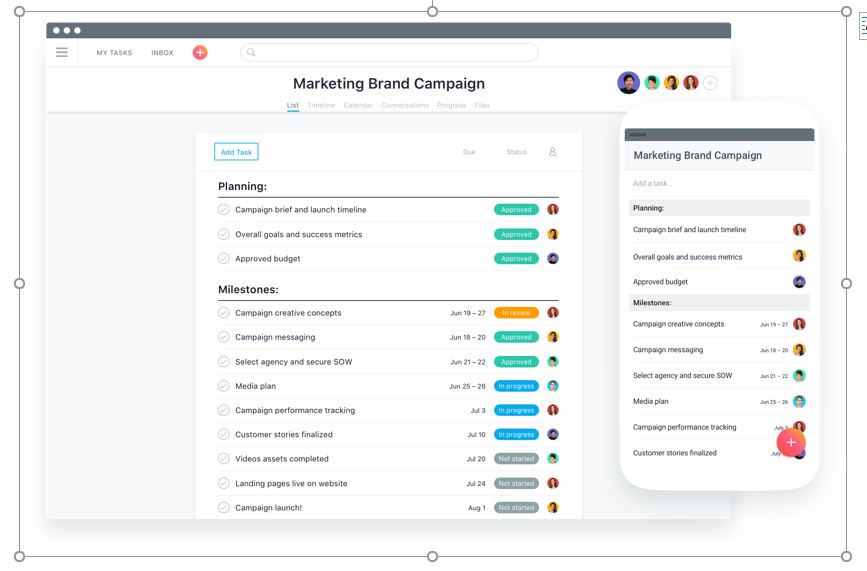This screenshot has width=867, height=571.
Task: Click assignee avatar for Campaign launch! task
Action: [x=553, y=507]
